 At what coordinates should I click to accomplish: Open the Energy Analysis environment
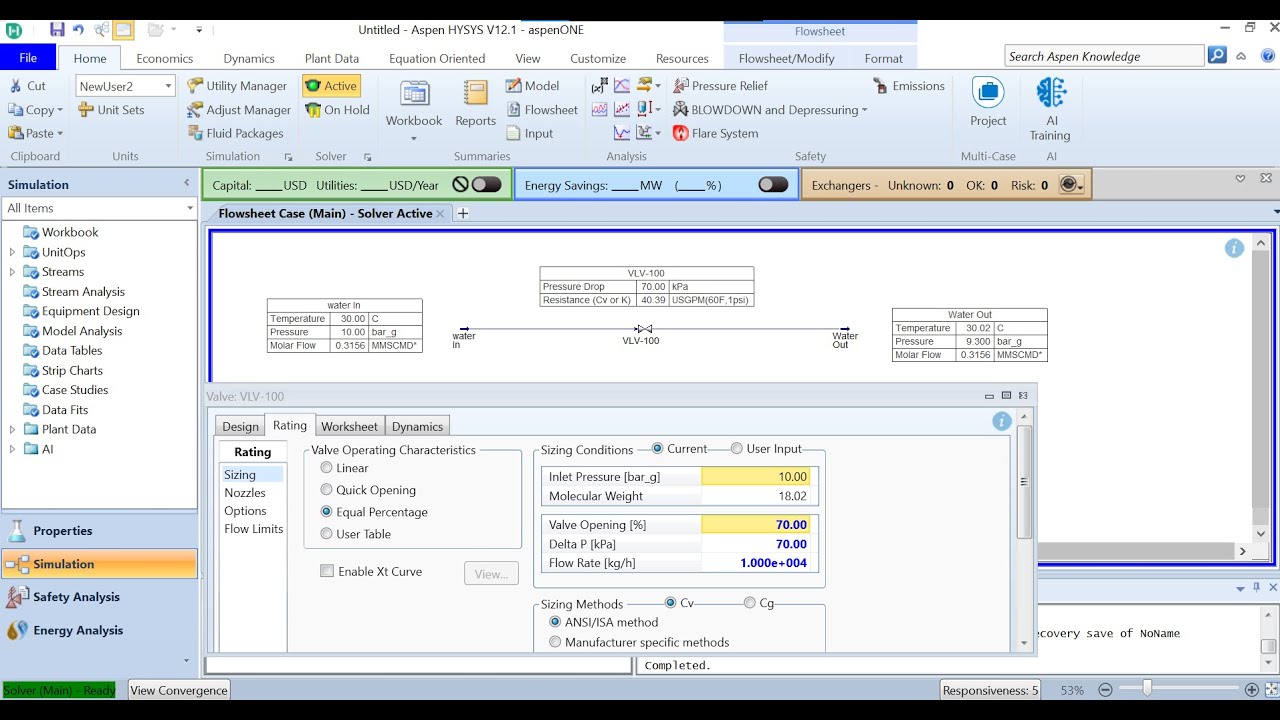(99, 630)
